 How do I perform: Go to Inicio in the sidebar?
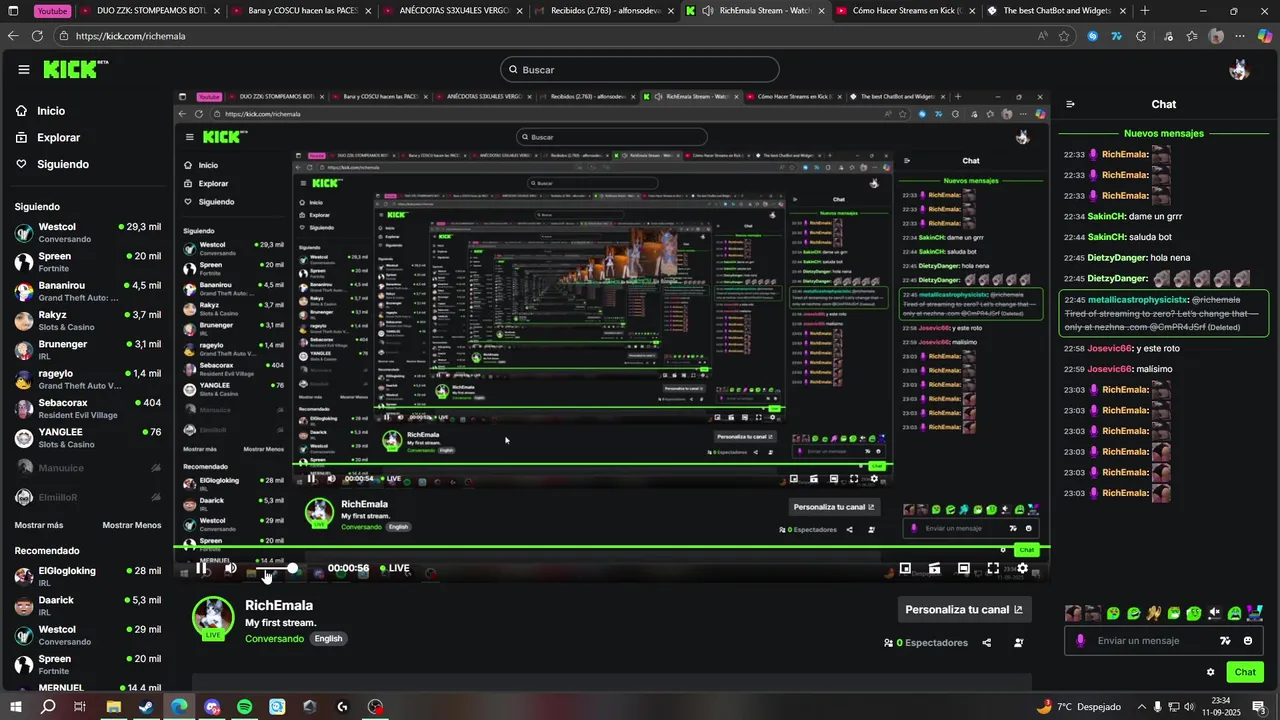tap(51, 111)
